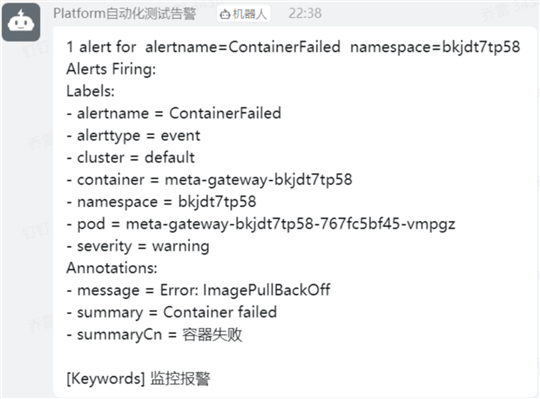Select the cluster = default line
The height and width of the screenshot is (399, 540).
click(131, 158)
